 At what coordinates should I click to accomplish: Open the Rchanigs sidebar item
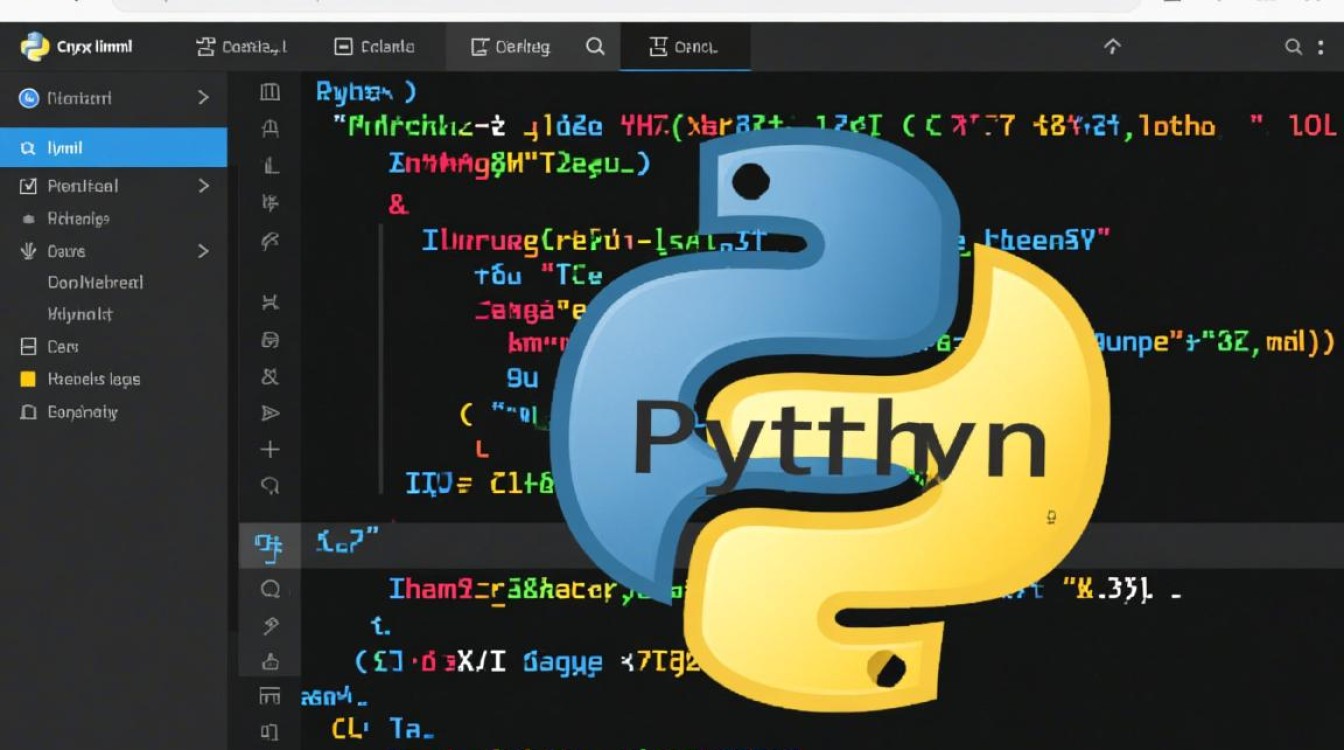pyautogui.click(x=78, y=219)
